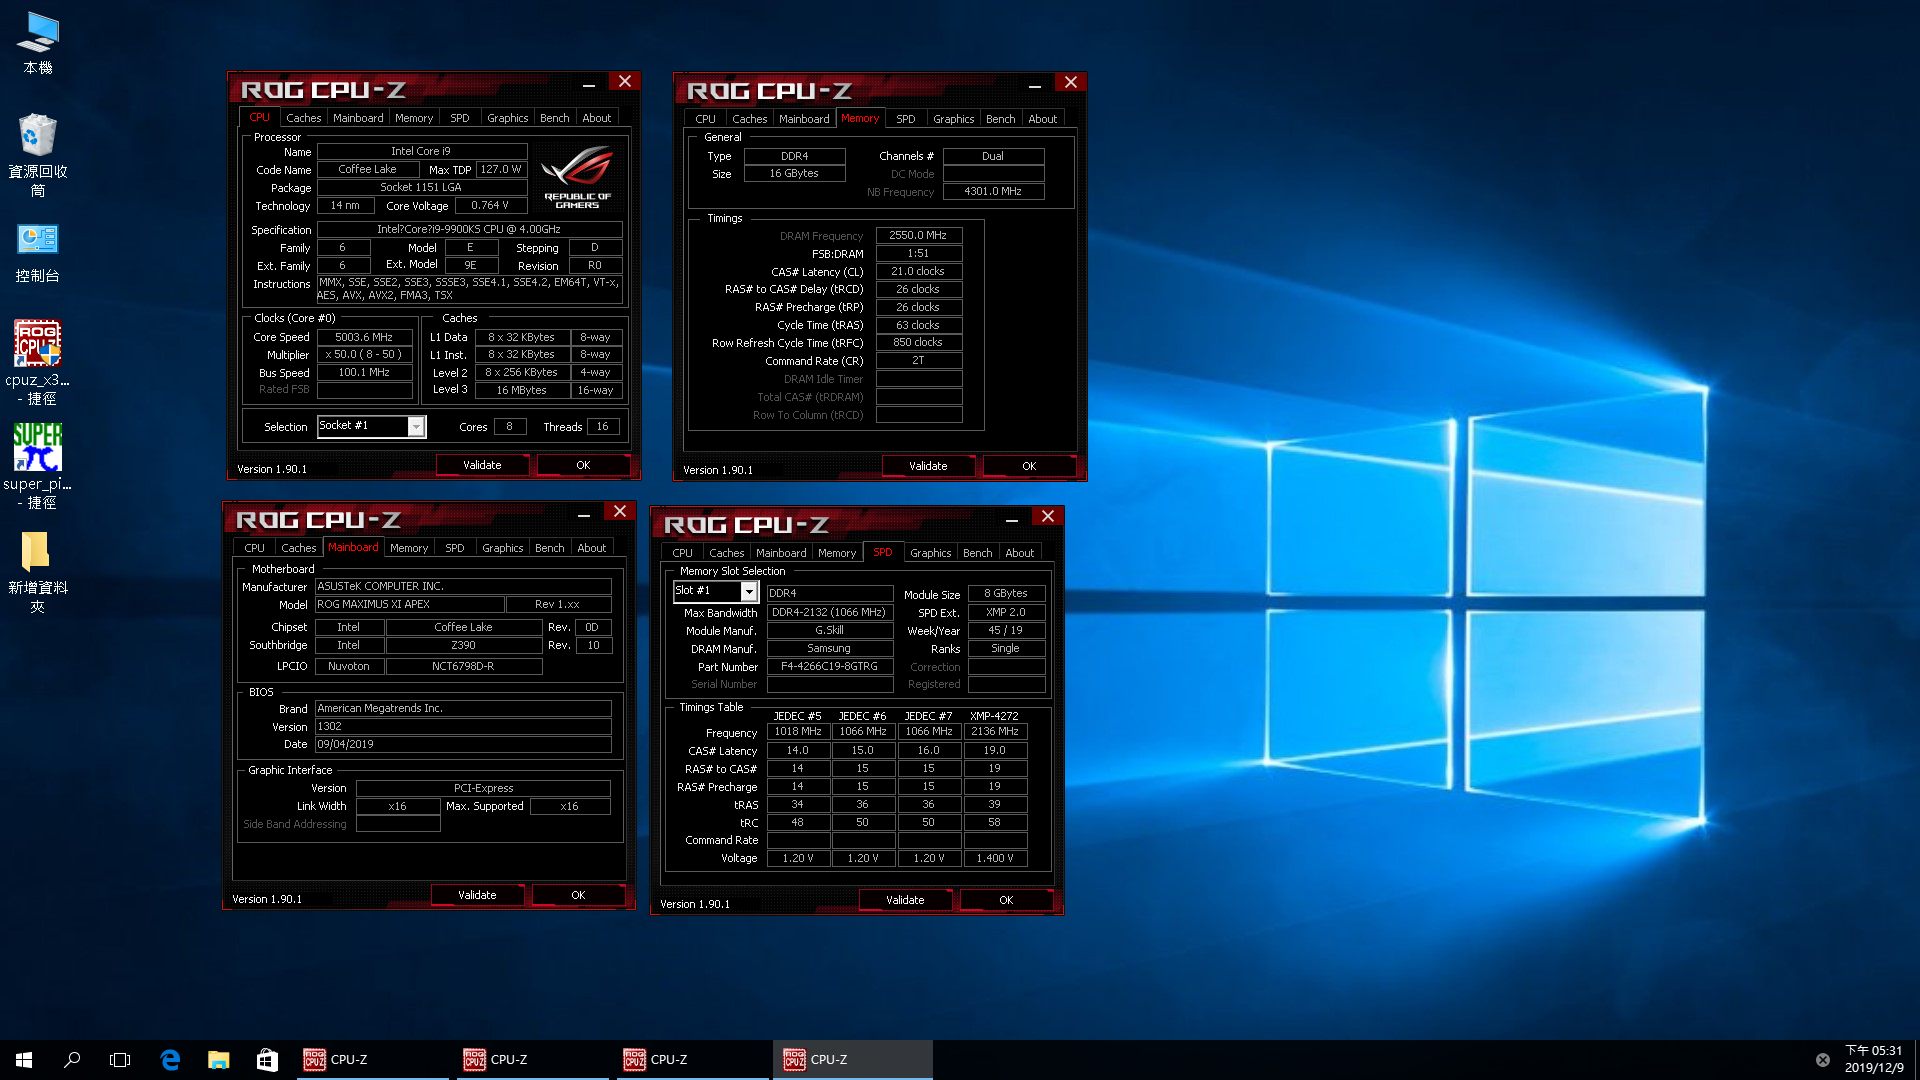The height and width of the screenshot is (1080, 1920).
Task: Open Graphics tab in the Memory window
Action: (x=953, y=119)
